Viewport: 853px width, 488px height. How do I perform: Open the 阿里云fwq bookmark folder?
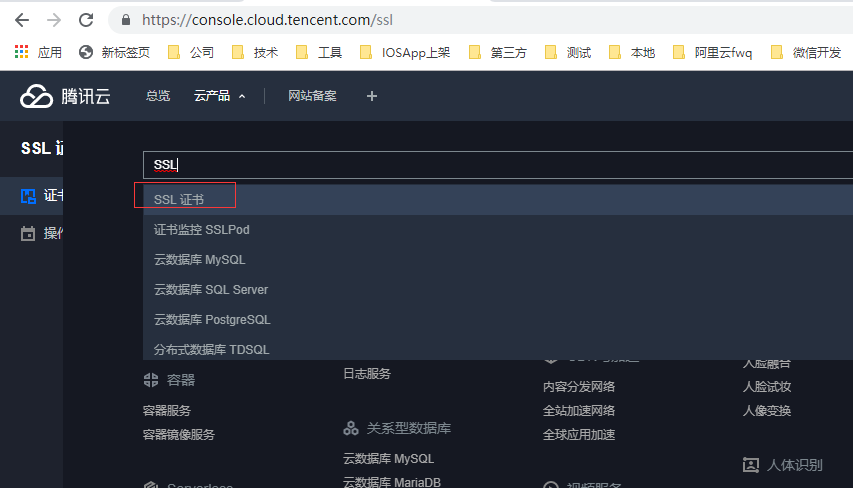(x=712, y=52)
